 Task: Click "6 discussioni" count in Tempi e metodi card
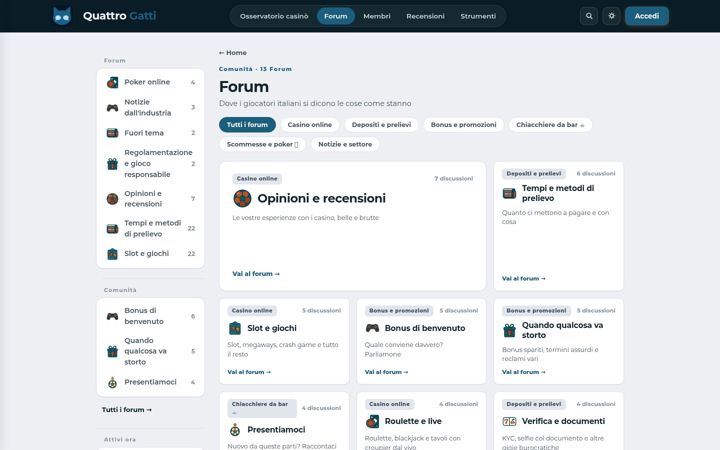[596, 174]
